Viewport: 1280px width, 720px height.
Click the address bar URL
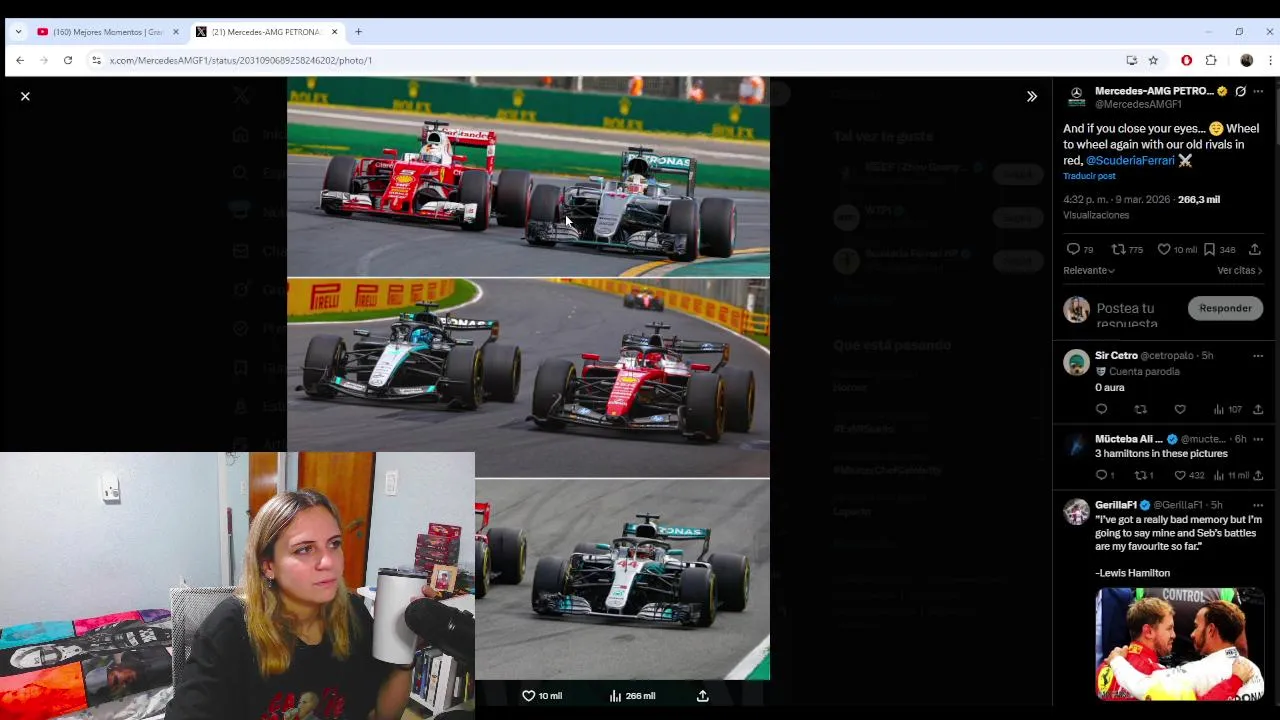(x=241, y=60)
